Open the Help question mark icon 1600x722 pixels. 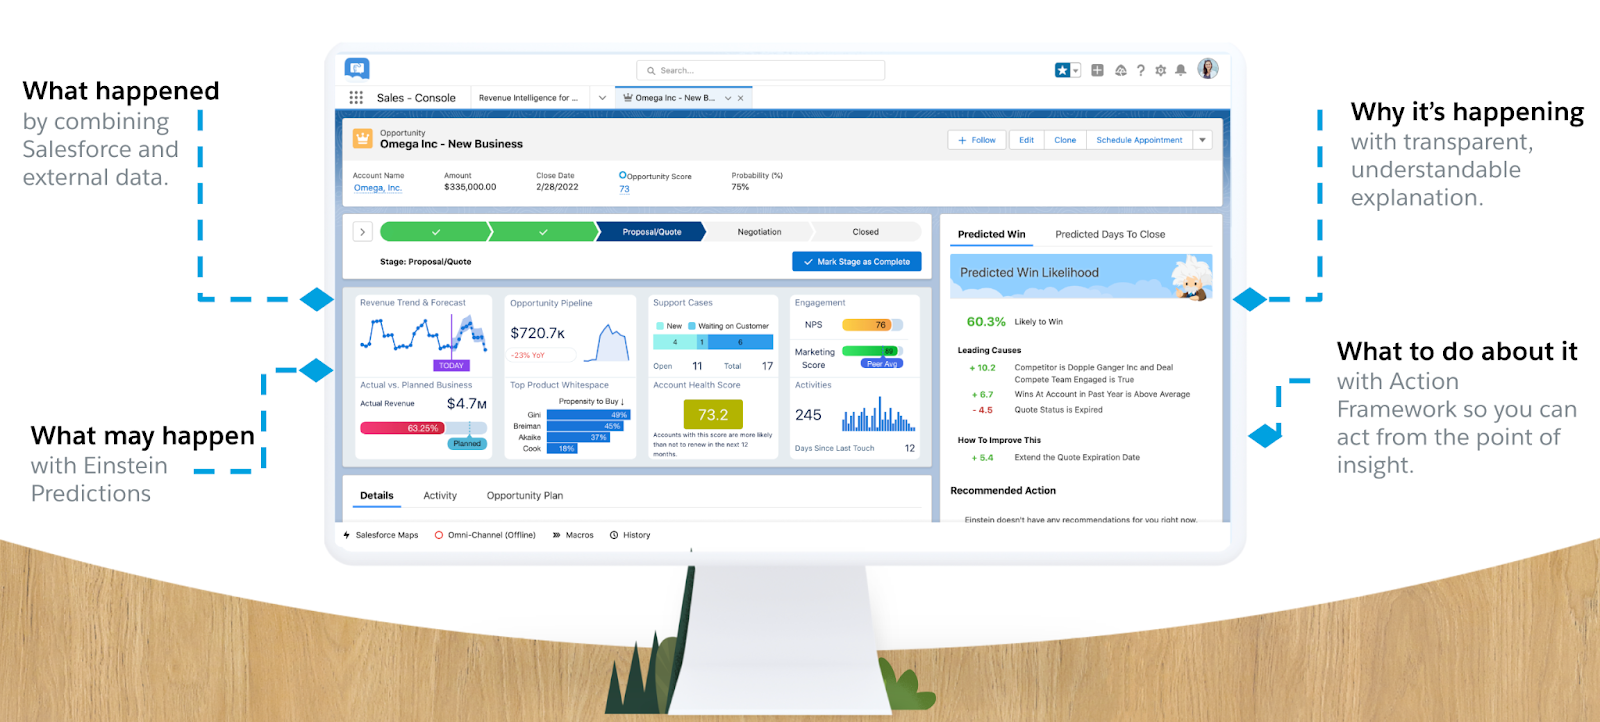point(1141,70)
